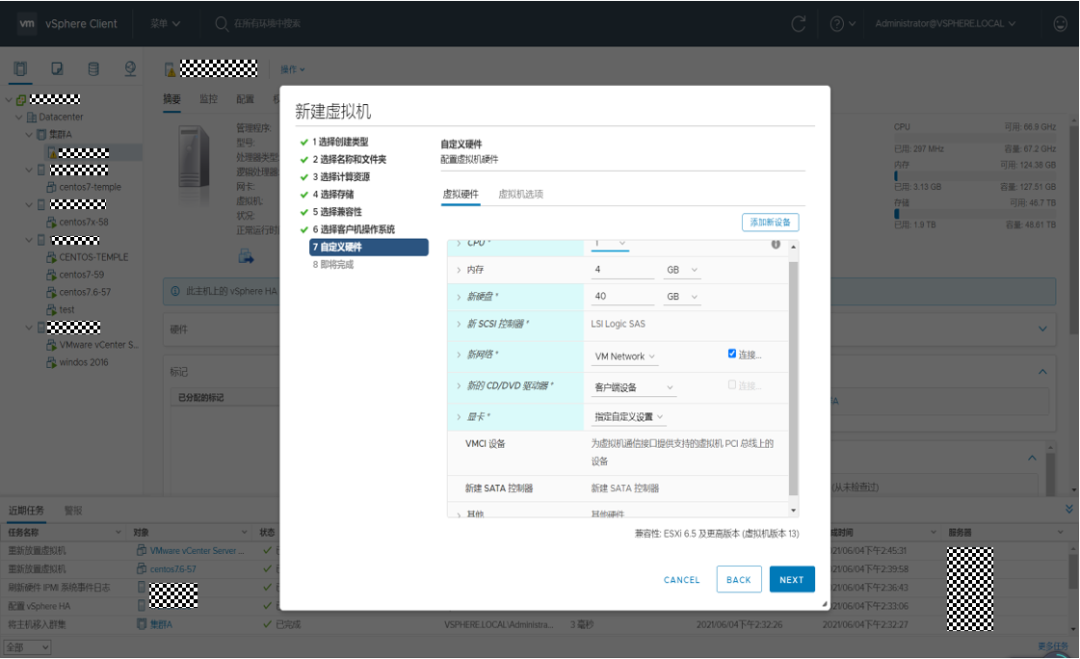Image resolution: width=1080 pixels, height=659 pixels.
Task: Click the NEXT button
Action: 792,580
